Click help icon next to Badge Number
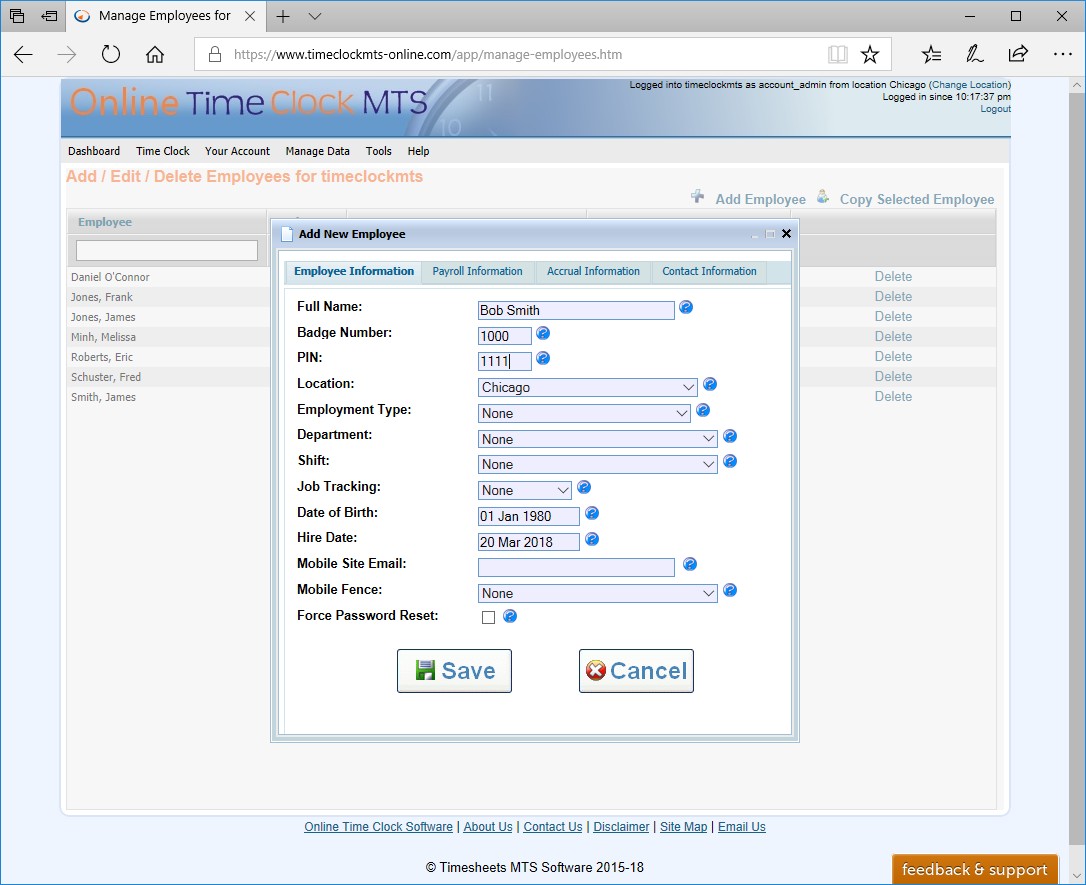The height and width of the screenshot is (885, 1086). [543, 333]
